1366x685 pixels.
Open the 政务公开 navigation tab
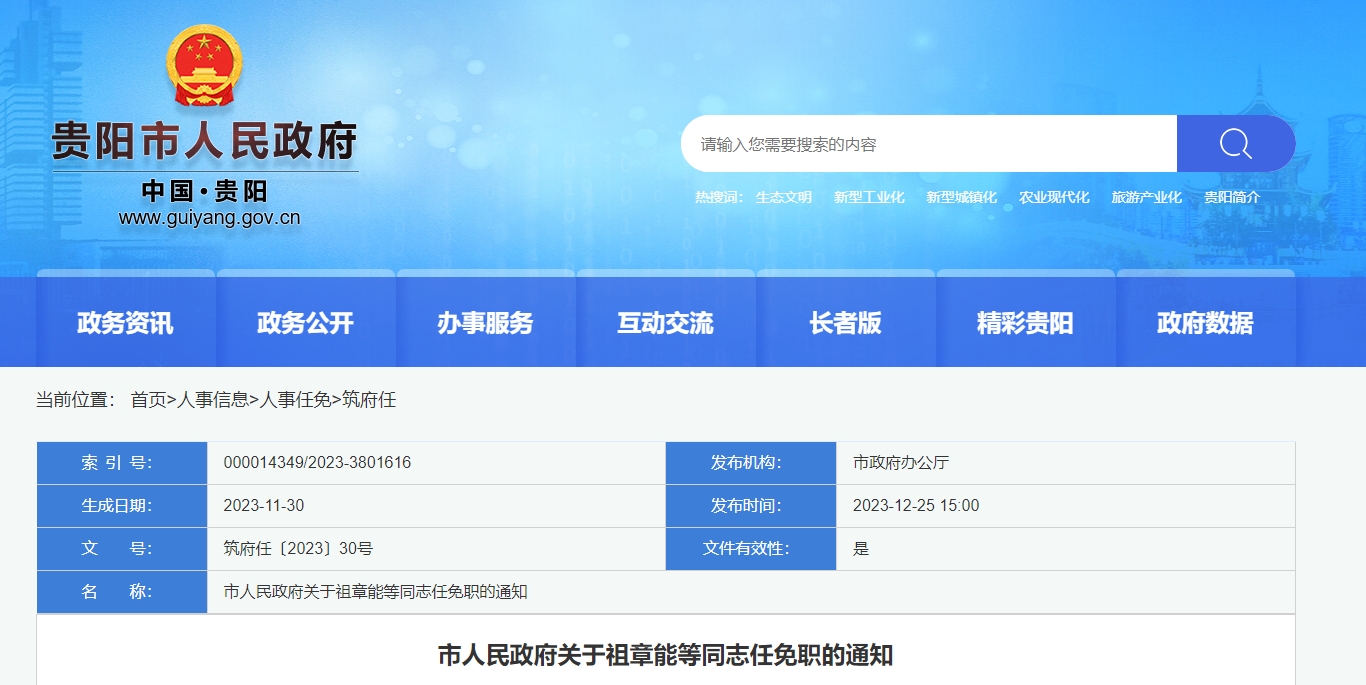click(x=305, y=323)
